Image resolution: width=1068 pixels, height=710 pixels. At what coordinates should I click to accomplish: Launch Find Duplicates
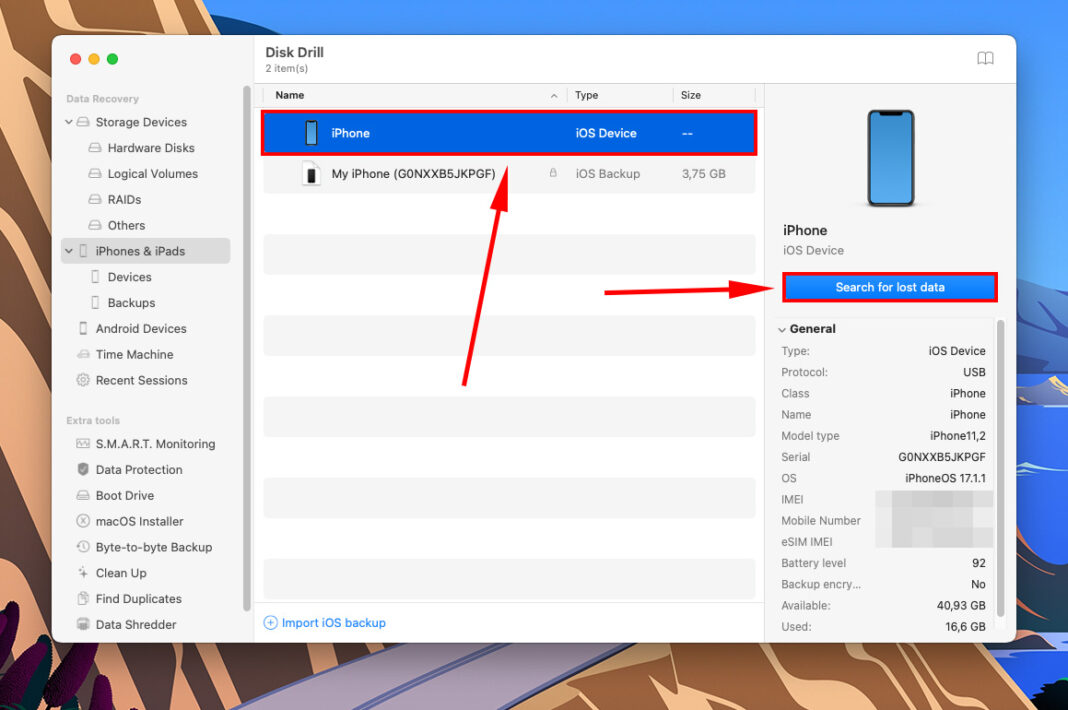pyautogui.click(x=137, y=598)
